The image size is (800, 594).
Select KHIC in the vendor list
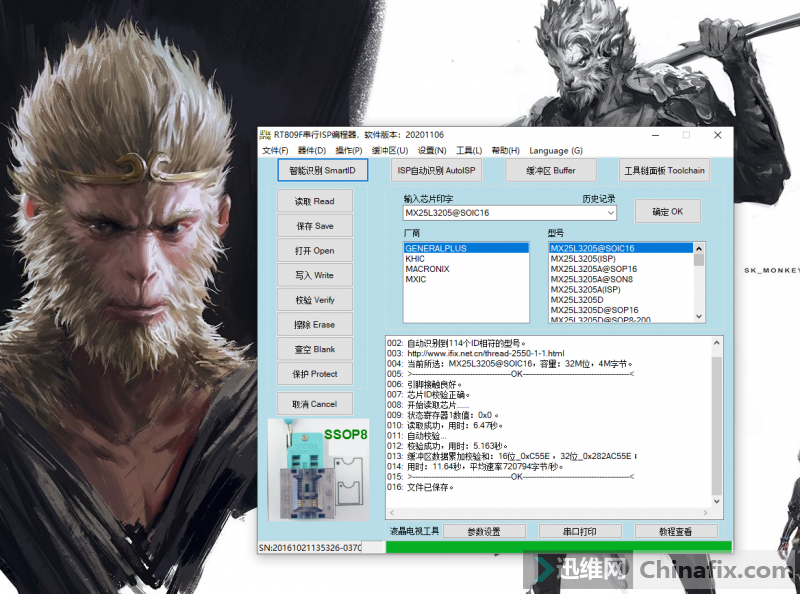point(466,259)
